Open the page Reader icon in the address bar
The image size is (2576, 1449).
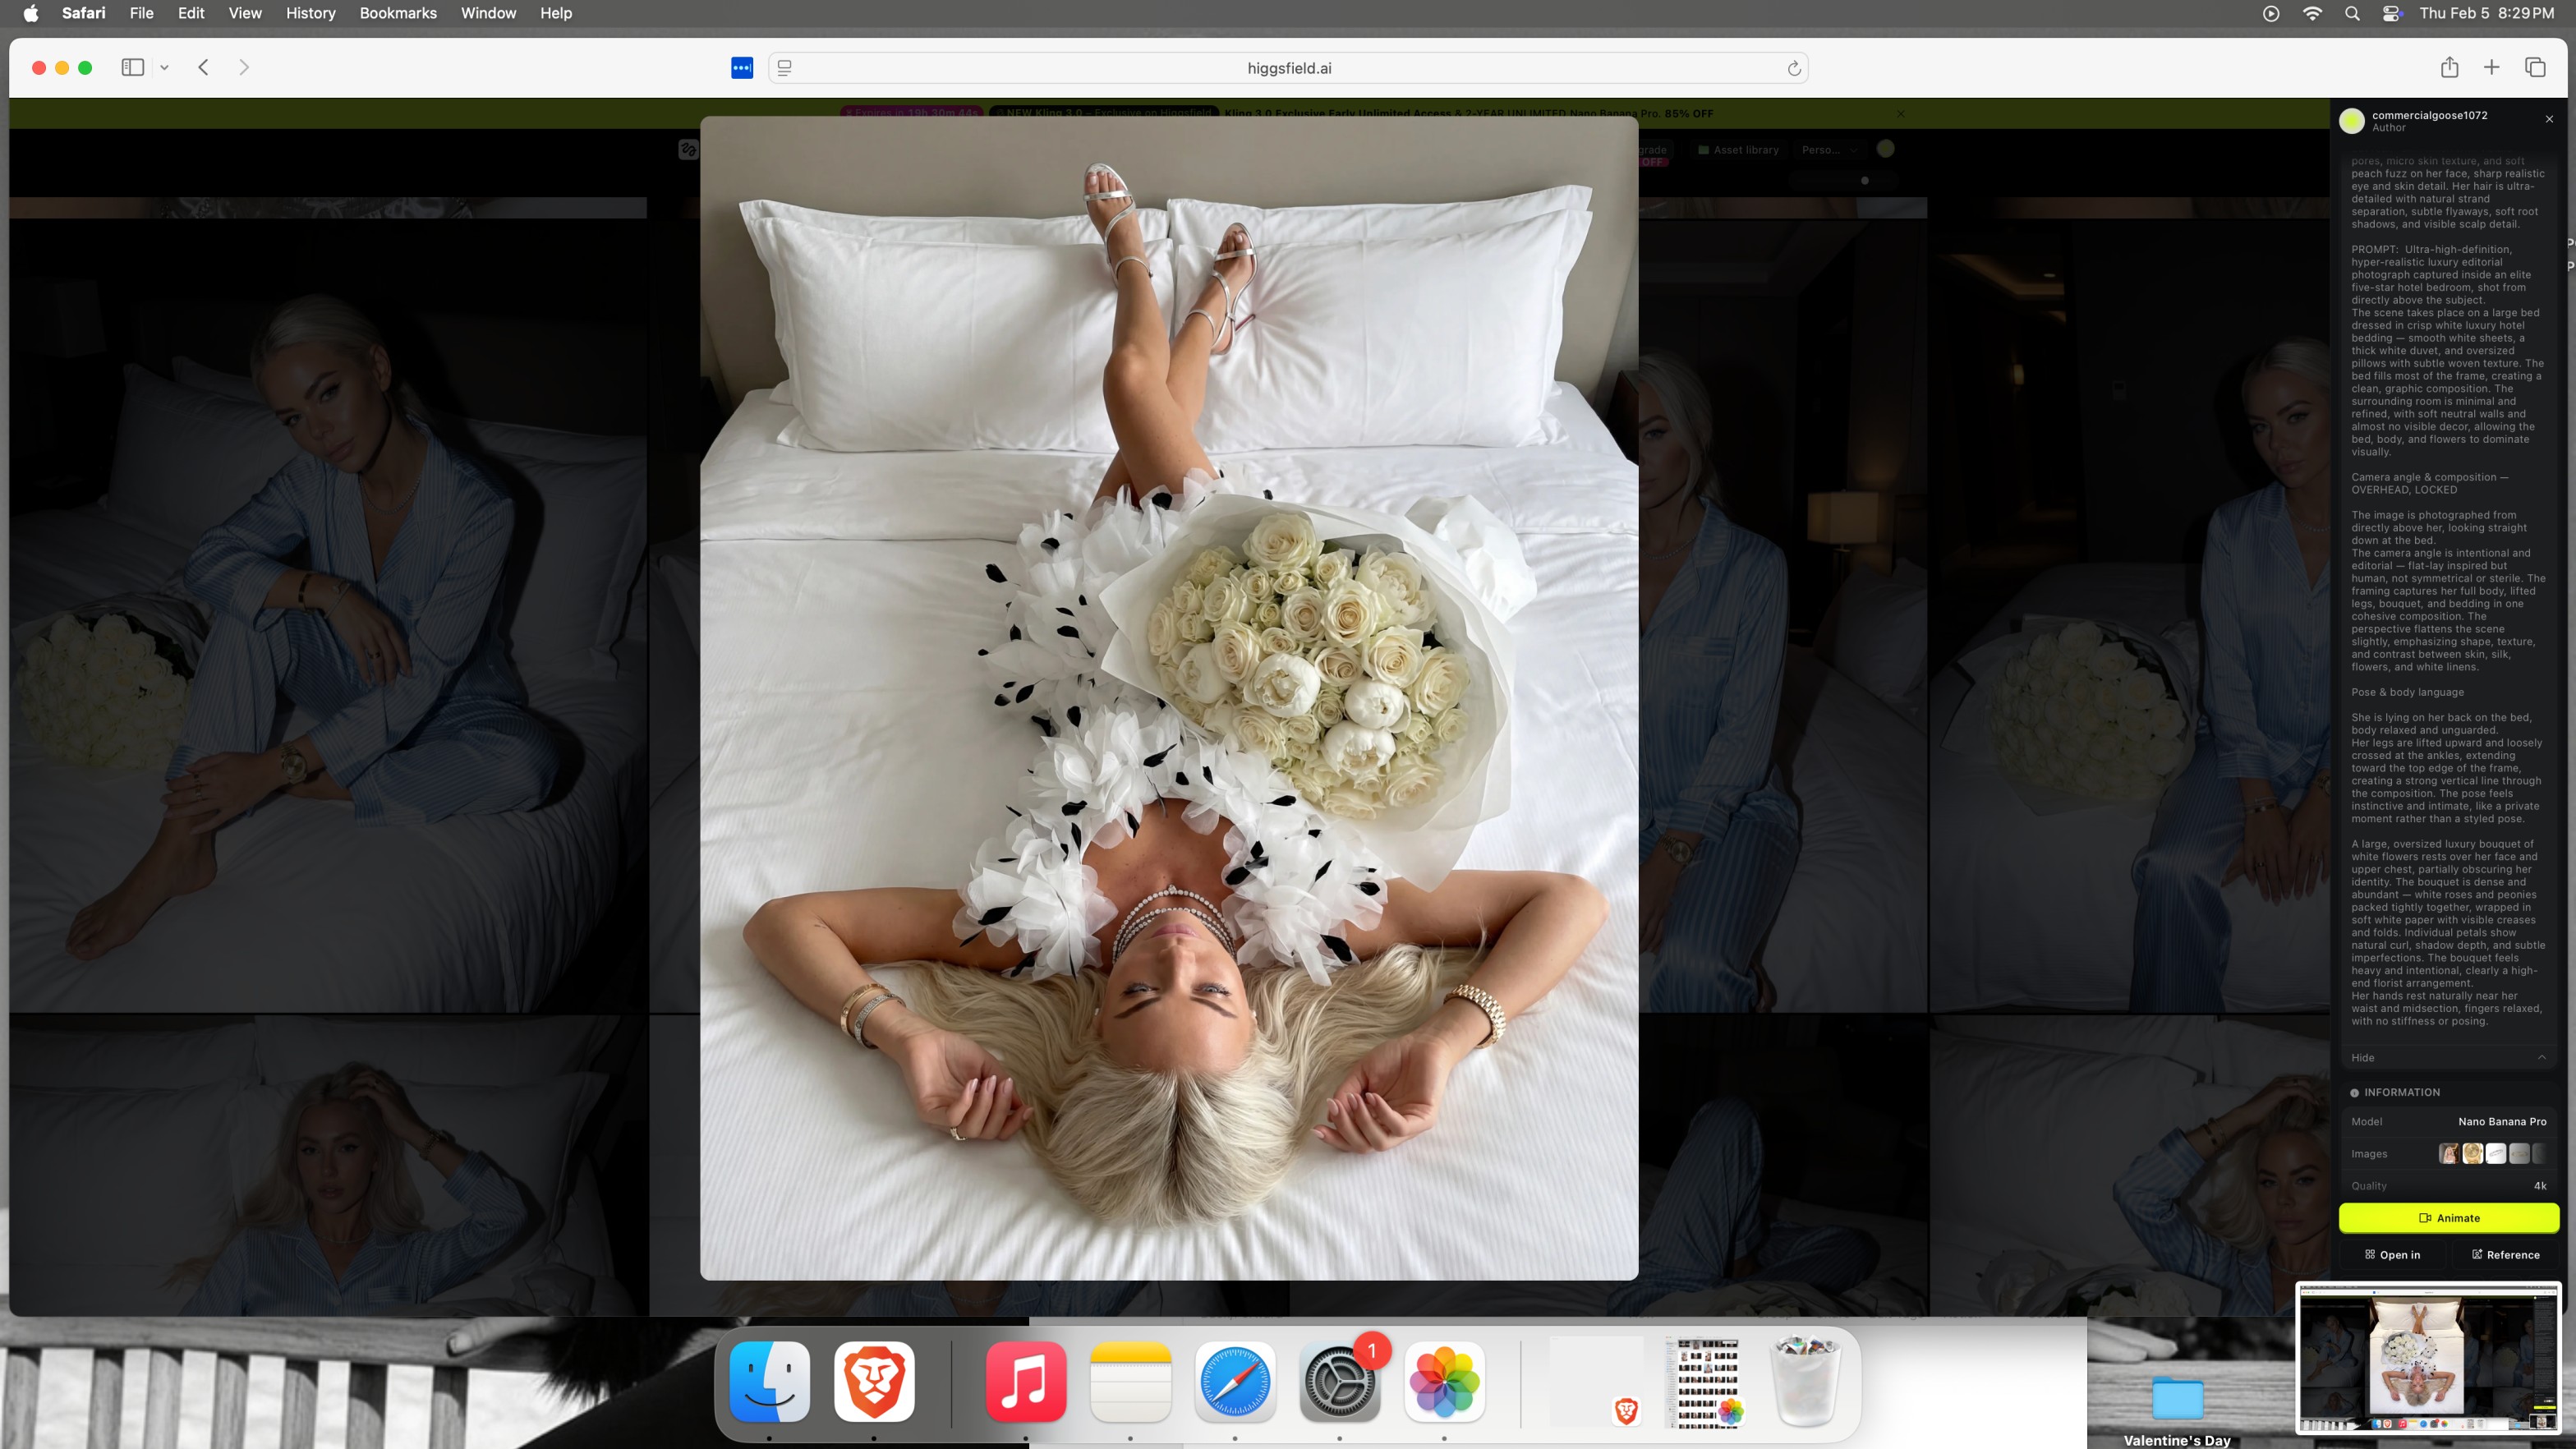(x=785, y=68)
